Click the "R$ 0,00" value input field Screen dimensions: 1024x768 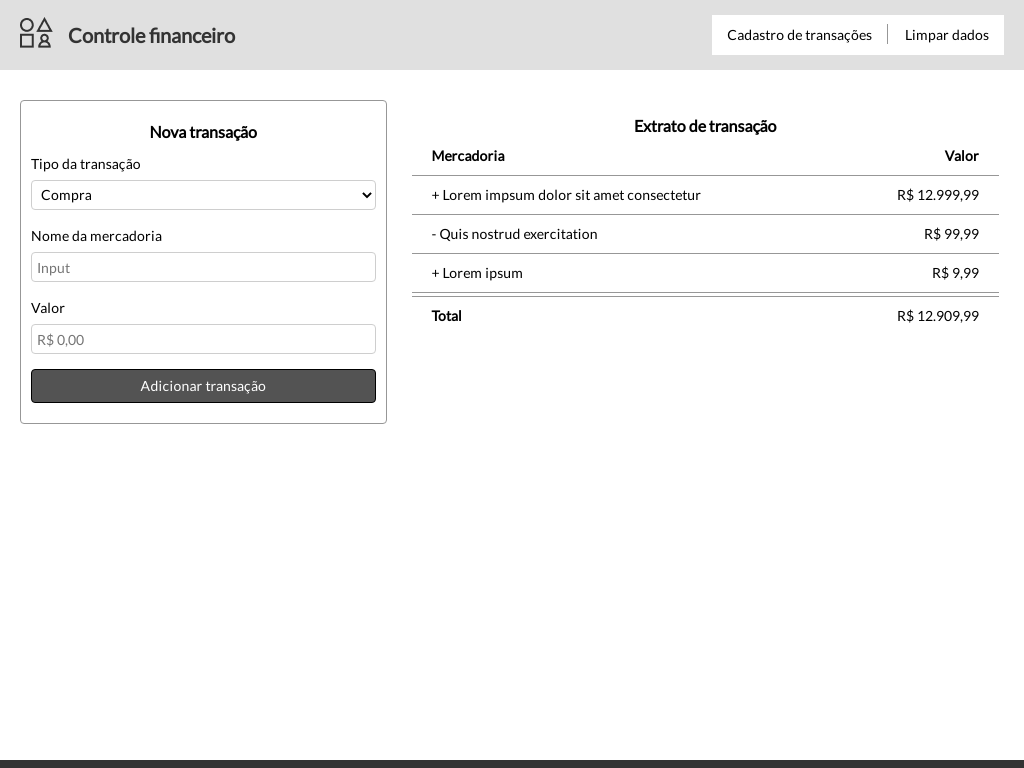click(203, 339)
